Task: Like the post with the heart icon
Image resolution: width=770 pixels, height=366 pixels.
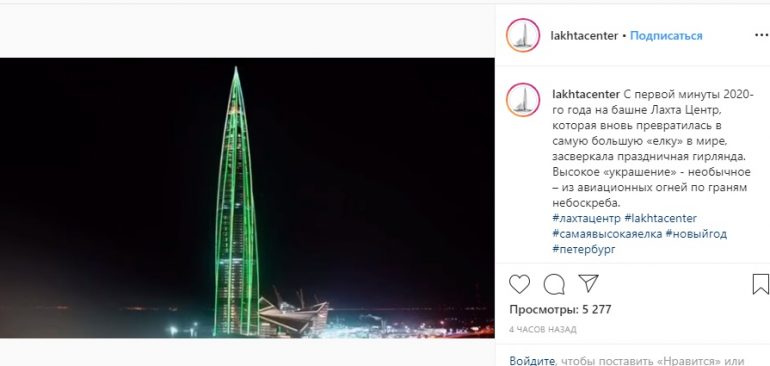Action: click(x=519, y=284)
